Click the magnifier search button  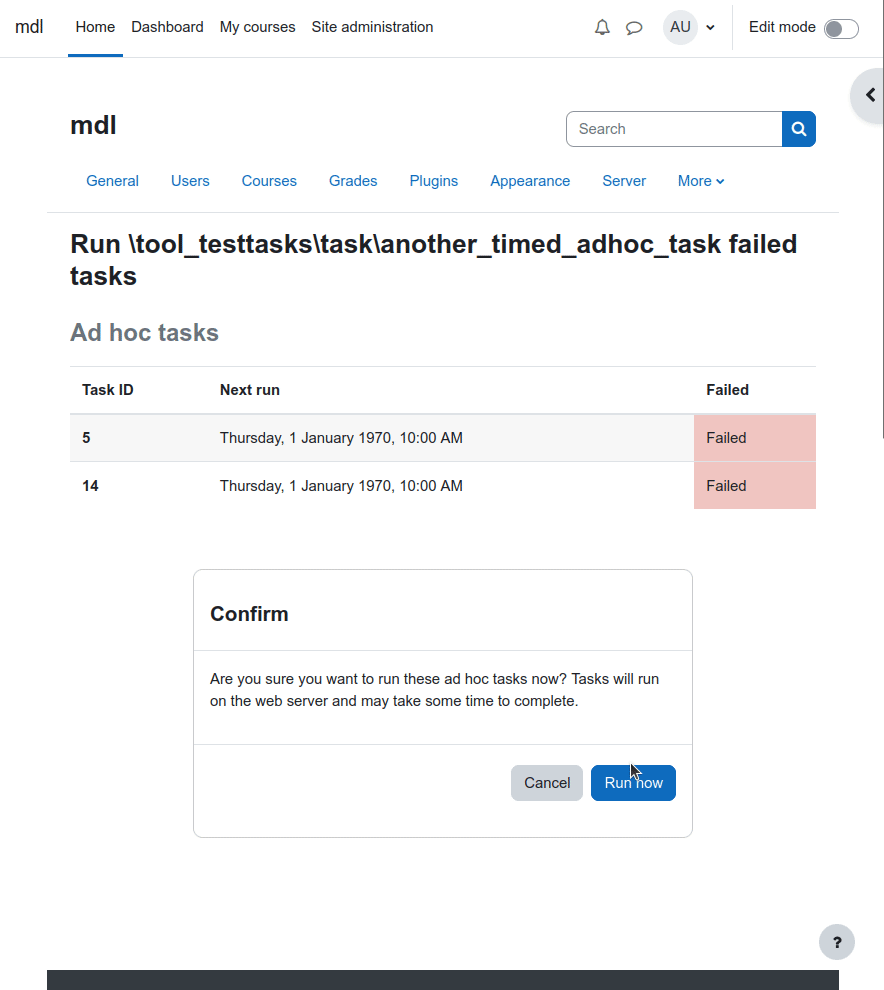(799, 129)
